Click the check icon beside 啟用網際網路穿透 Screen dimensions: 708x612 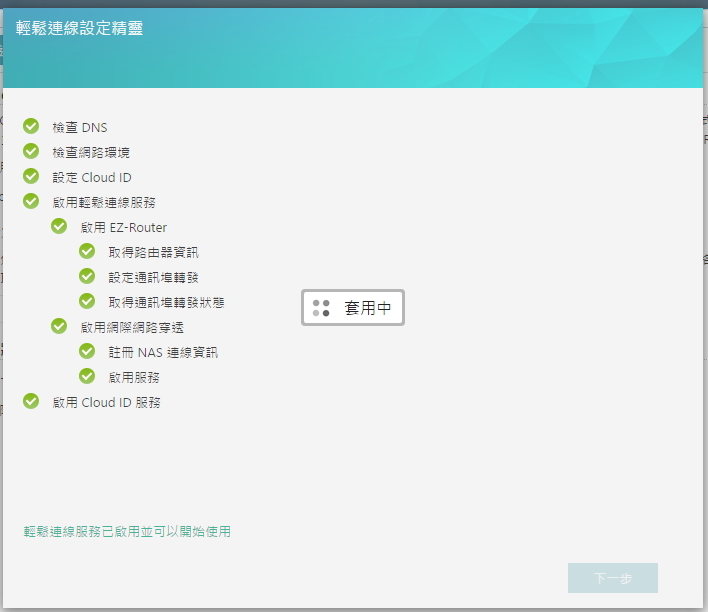(x=59, y=326)
